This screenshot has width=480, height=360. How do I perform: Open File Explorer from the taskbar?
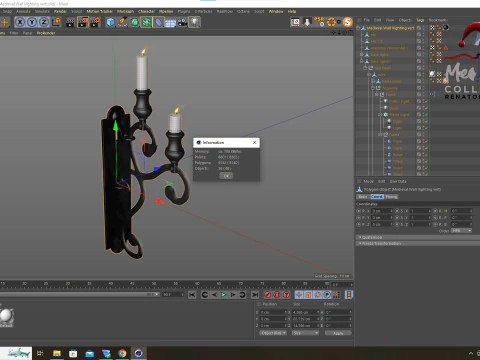tap(57, 353)
